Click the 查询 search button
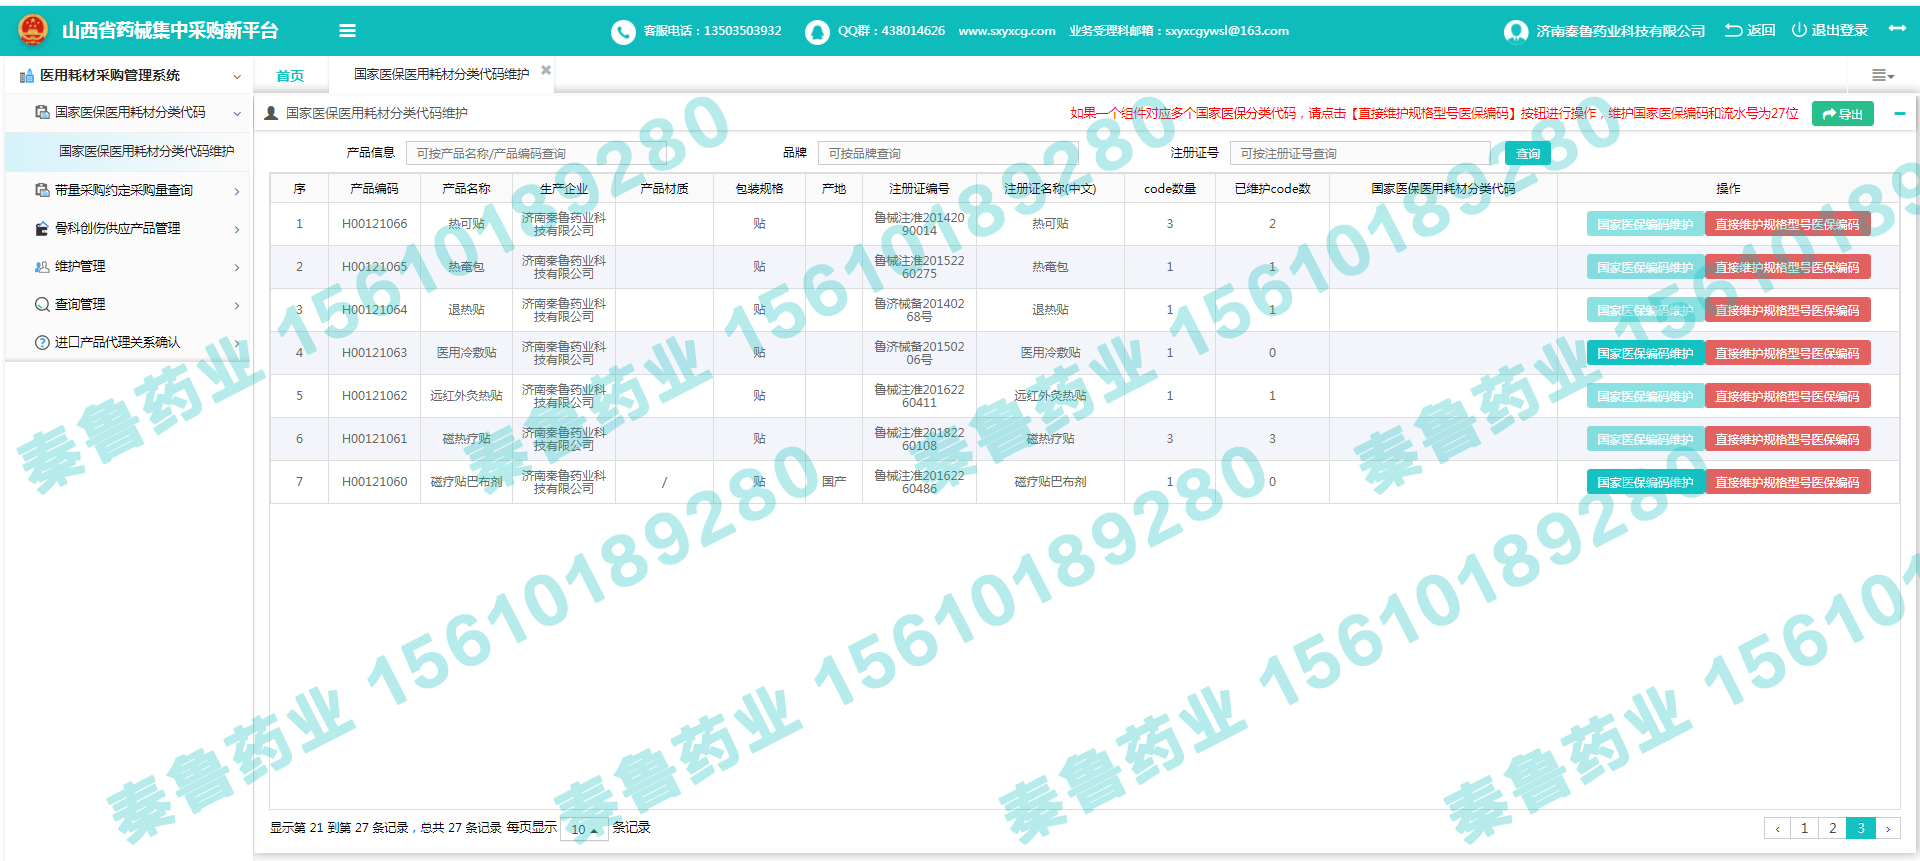This screenshot has height=861, width=1920. click(1527, 153)
